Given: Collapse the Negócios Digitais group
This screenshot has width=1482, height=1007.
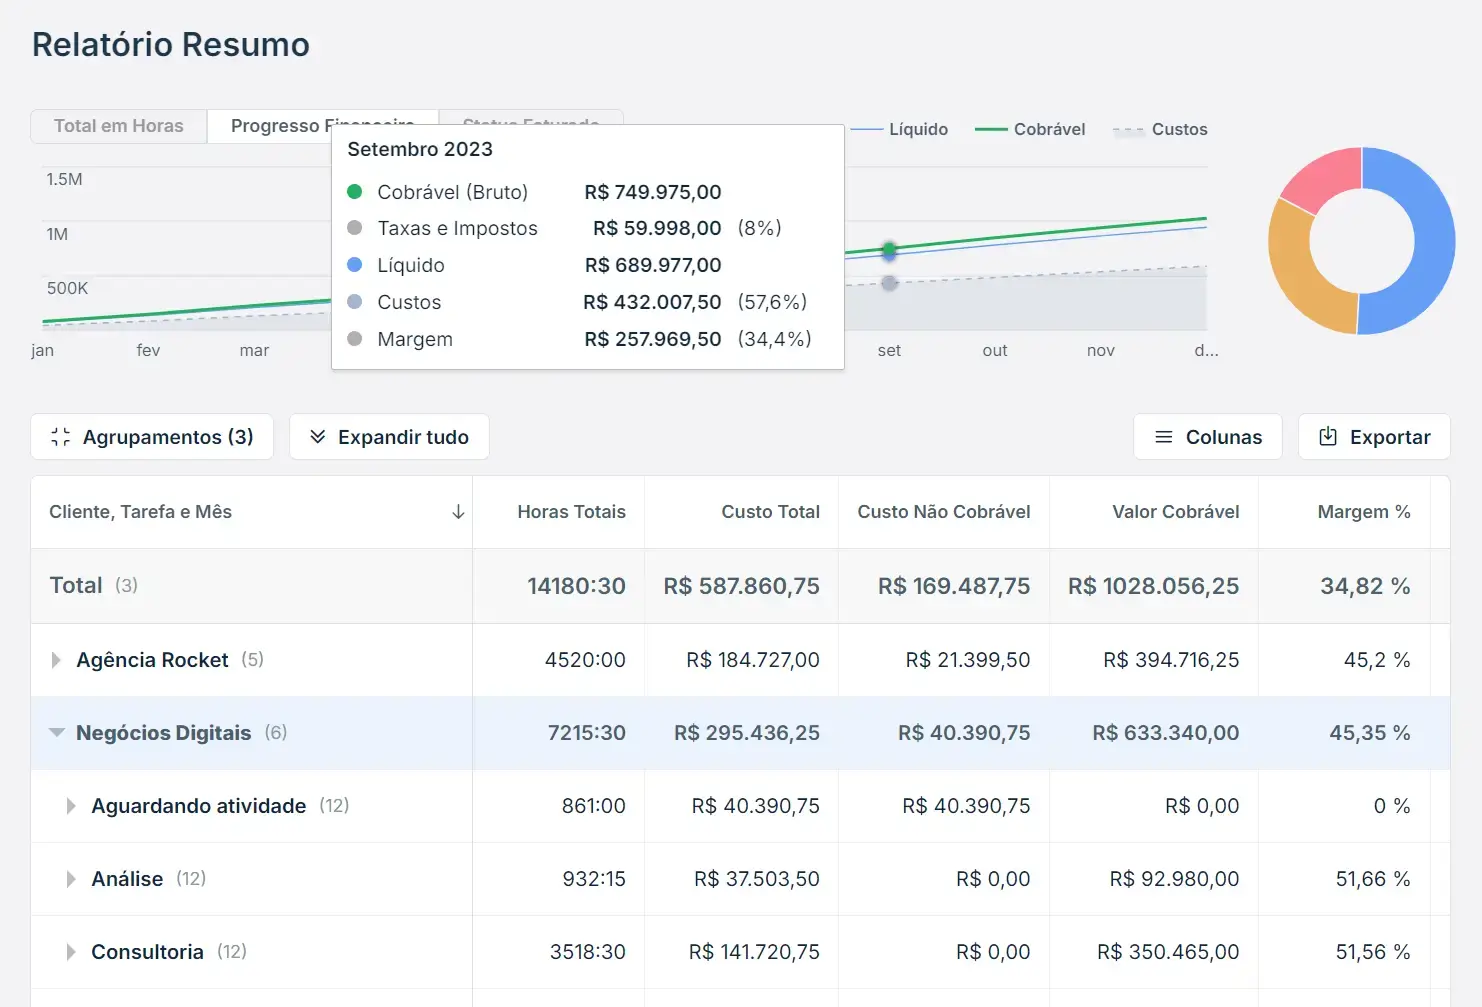Looking at the screenshot, I should click(x=56, y=733).
